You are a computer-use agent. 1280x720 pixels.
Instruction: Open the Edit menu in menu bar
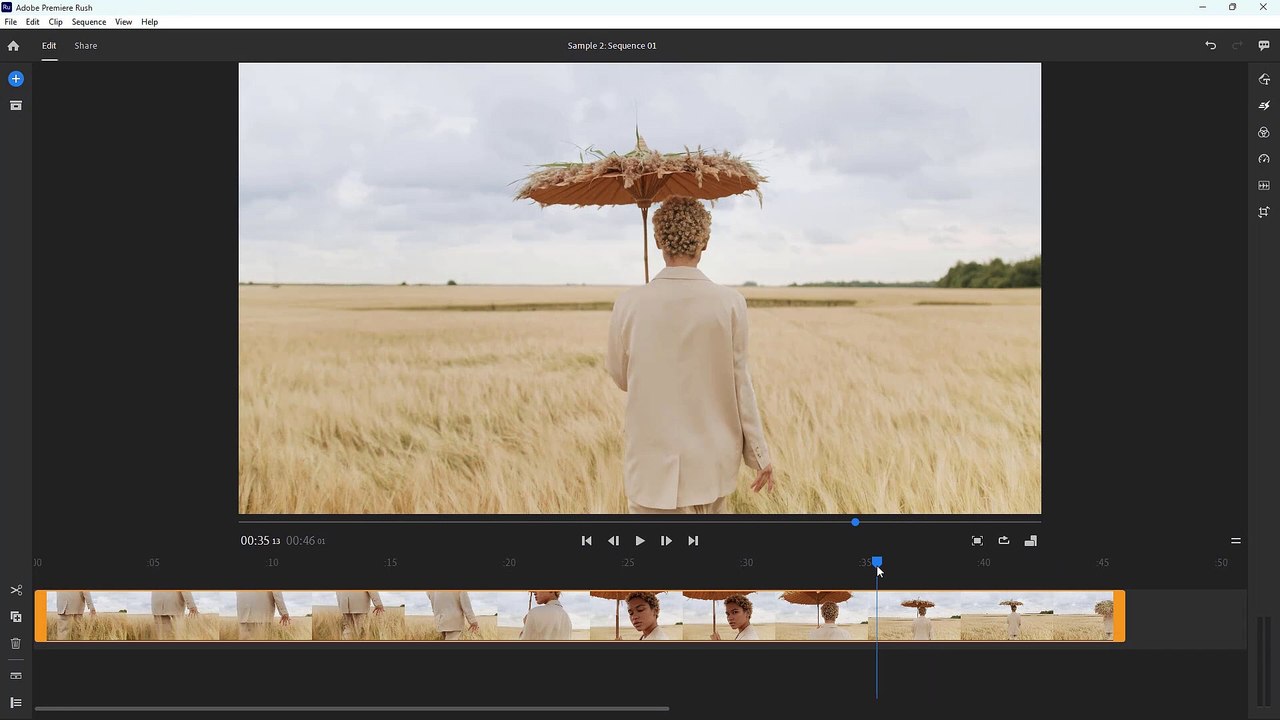[x=33, y=22]
